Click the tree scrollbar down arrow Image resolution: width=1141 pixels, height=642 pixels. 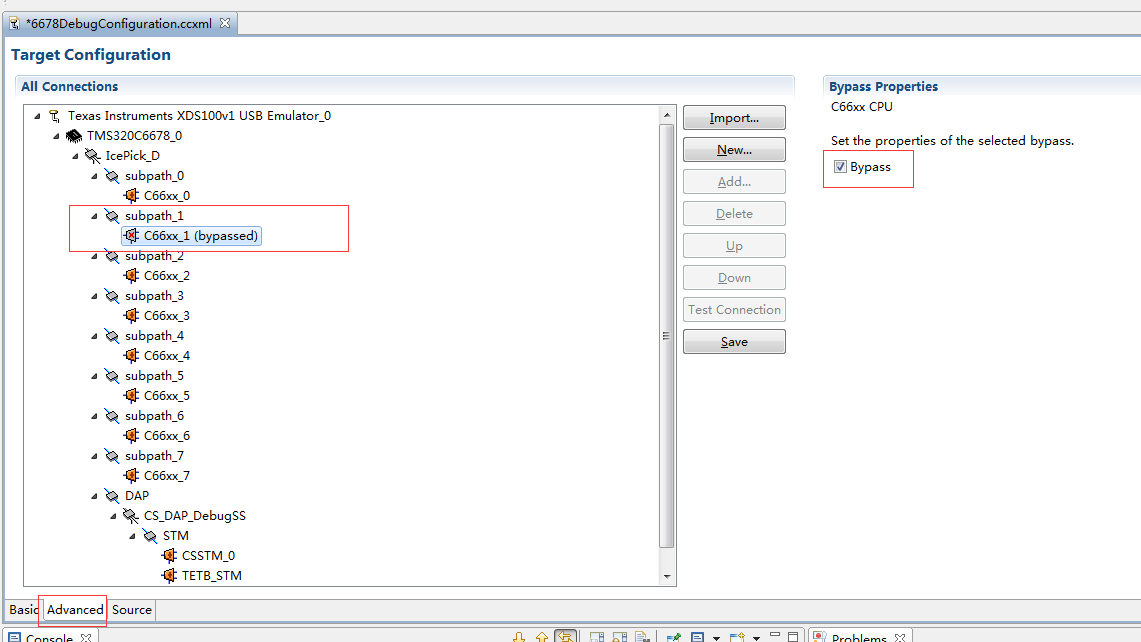pyautogui.click(x=667, y=576)
